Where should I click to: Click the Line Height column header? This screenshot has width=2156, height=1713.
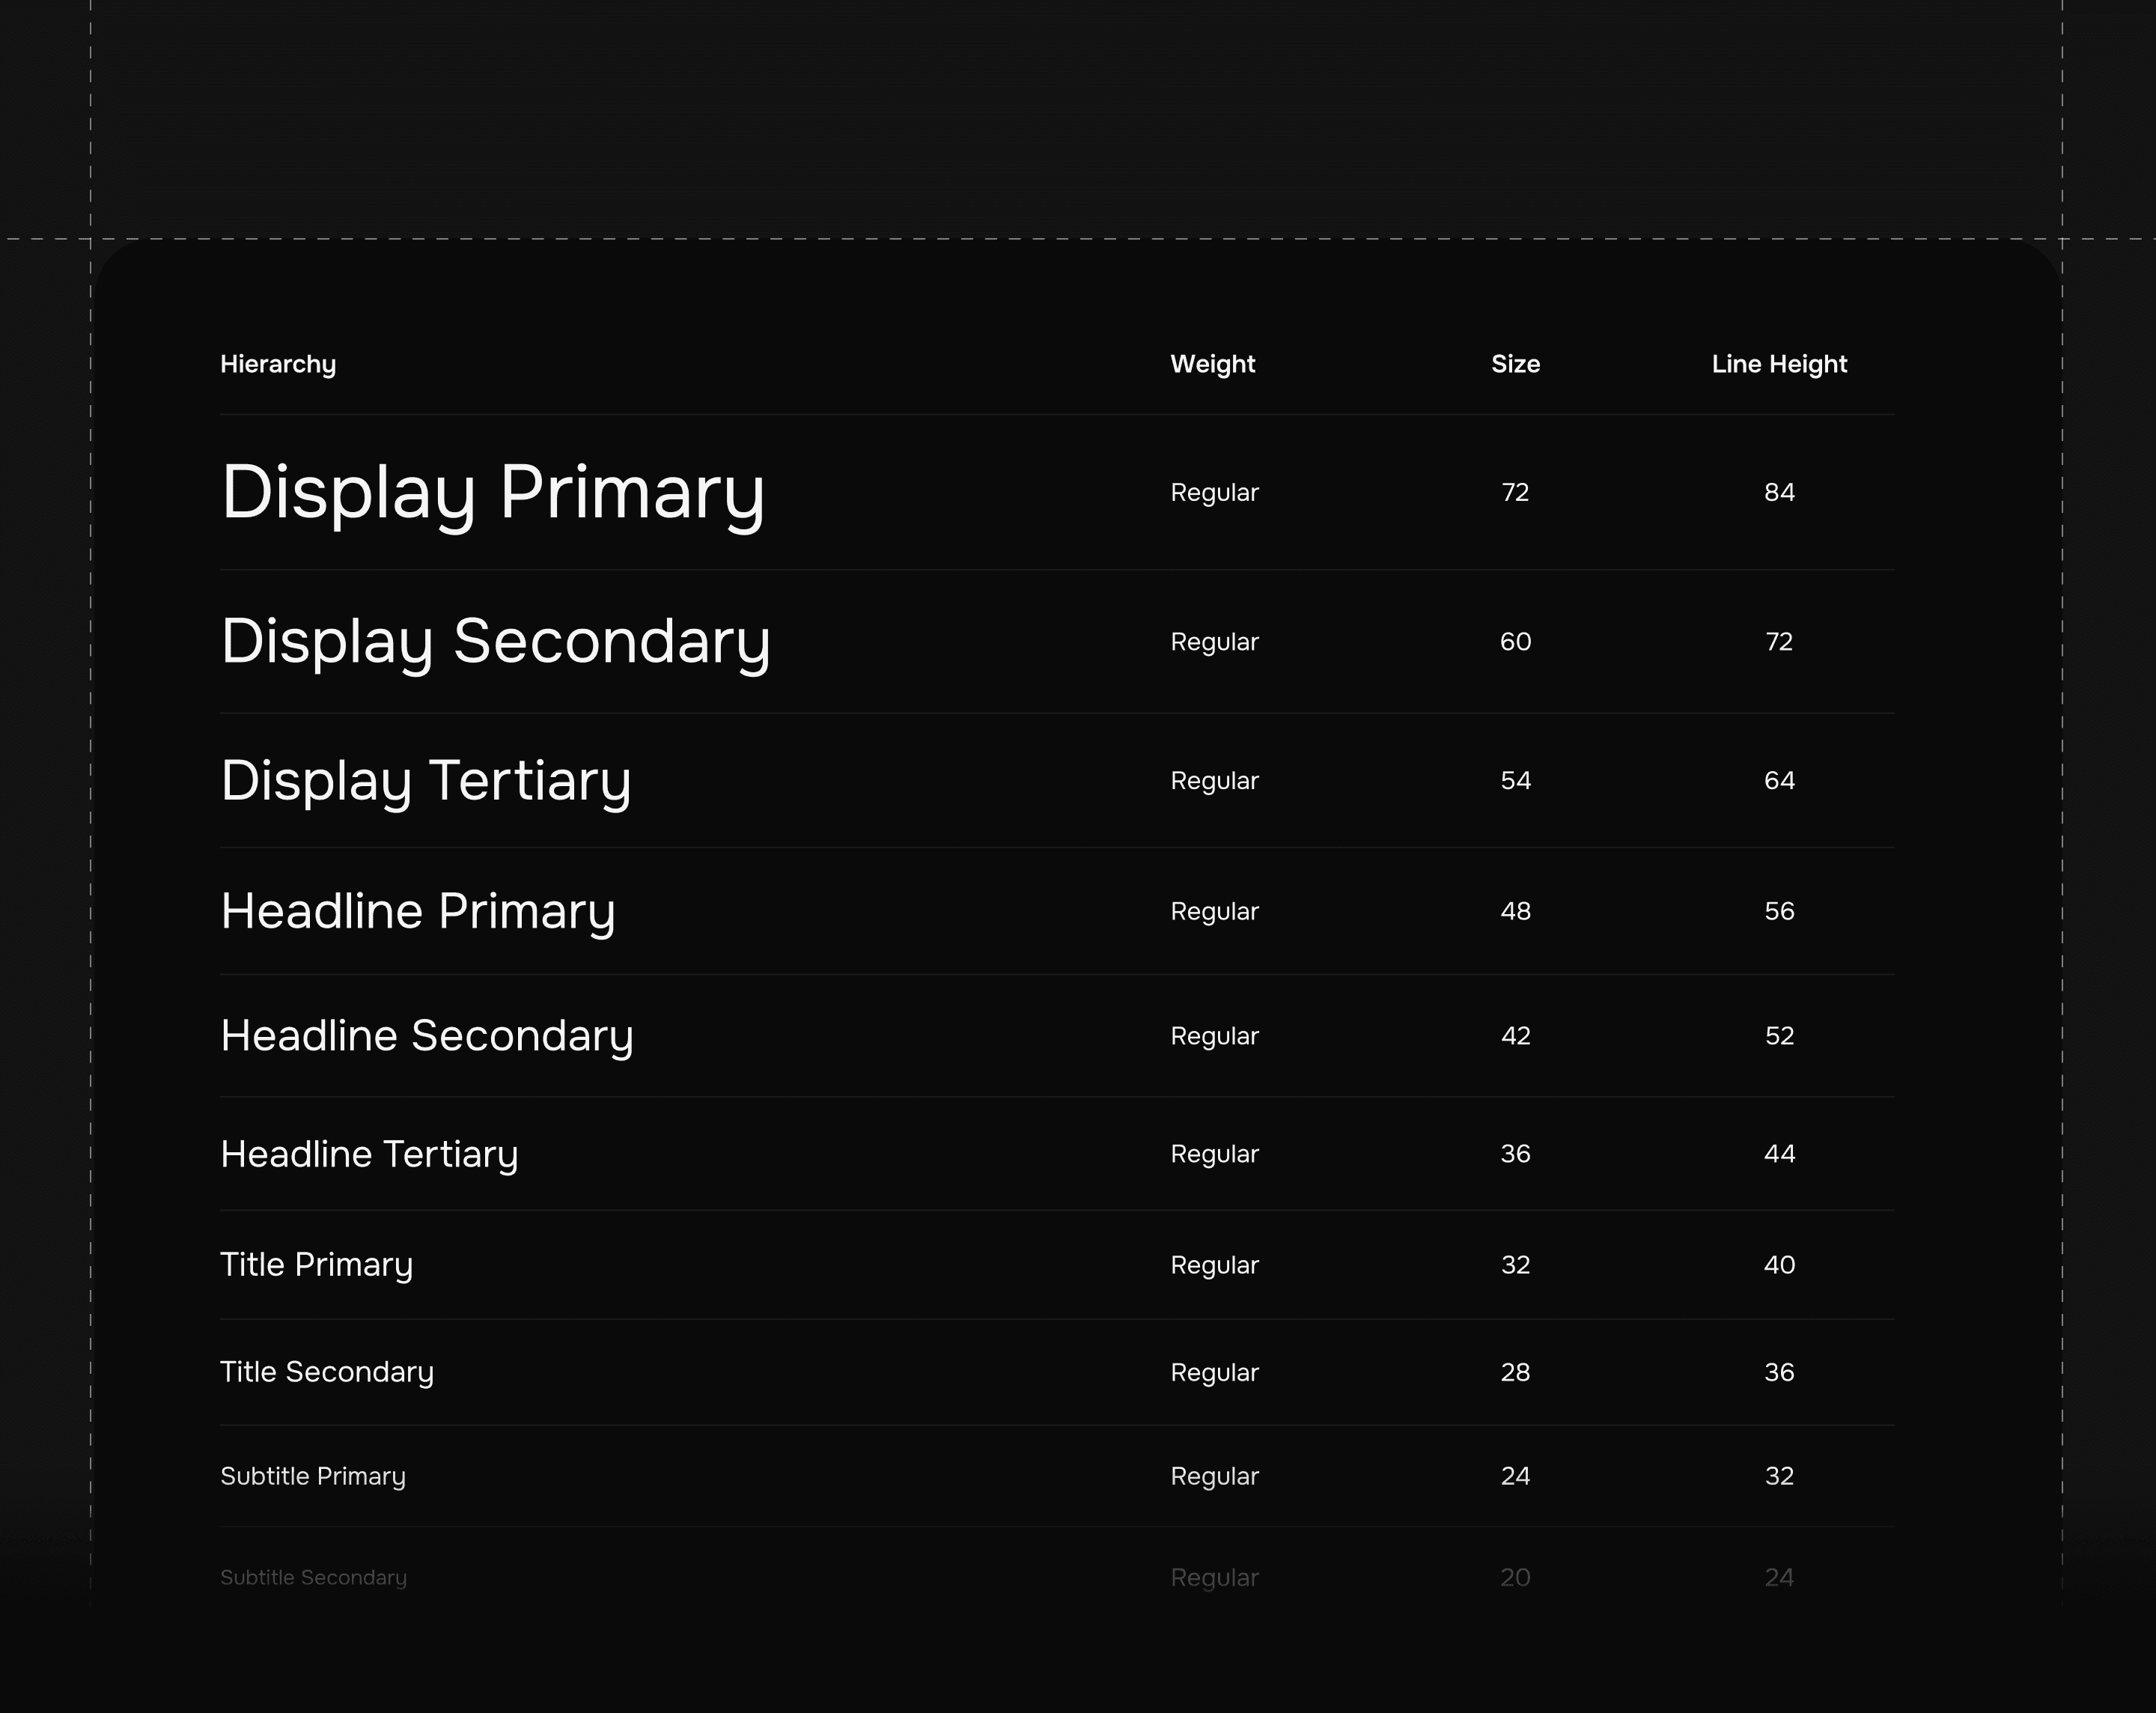pos(1779,364)
